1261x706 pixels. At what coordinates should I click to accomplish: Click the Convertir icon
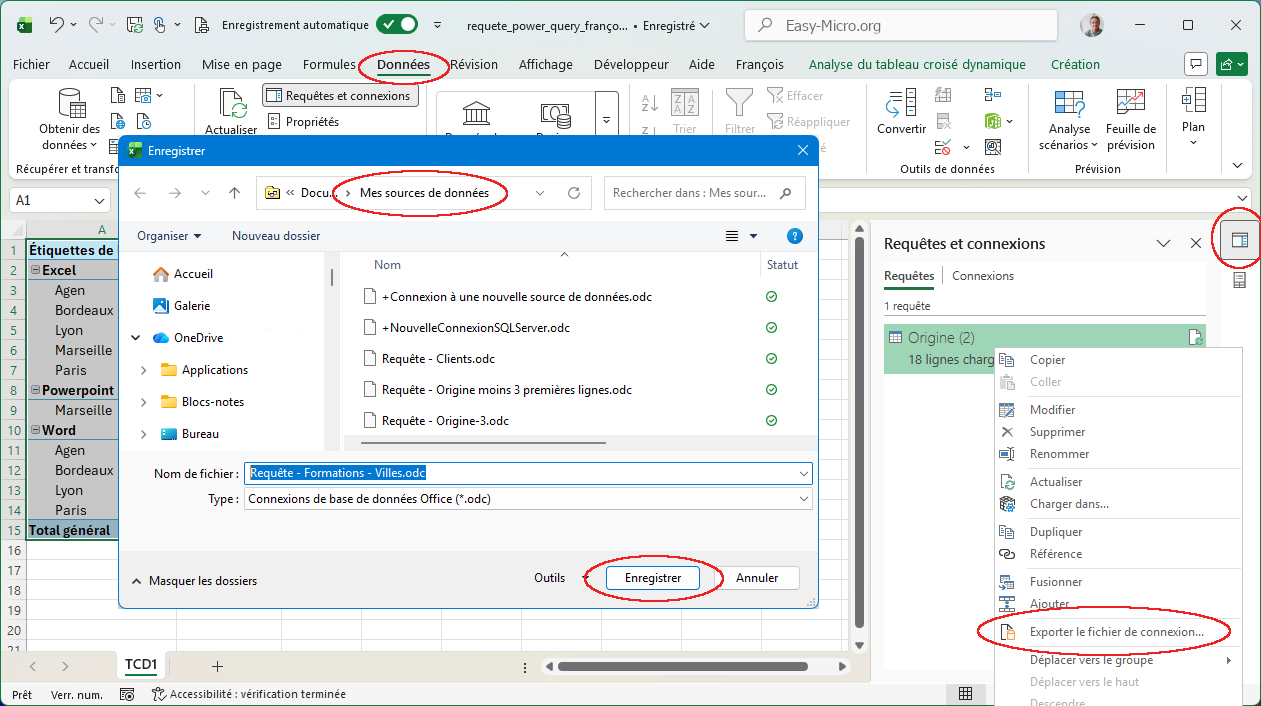[901, 103]
